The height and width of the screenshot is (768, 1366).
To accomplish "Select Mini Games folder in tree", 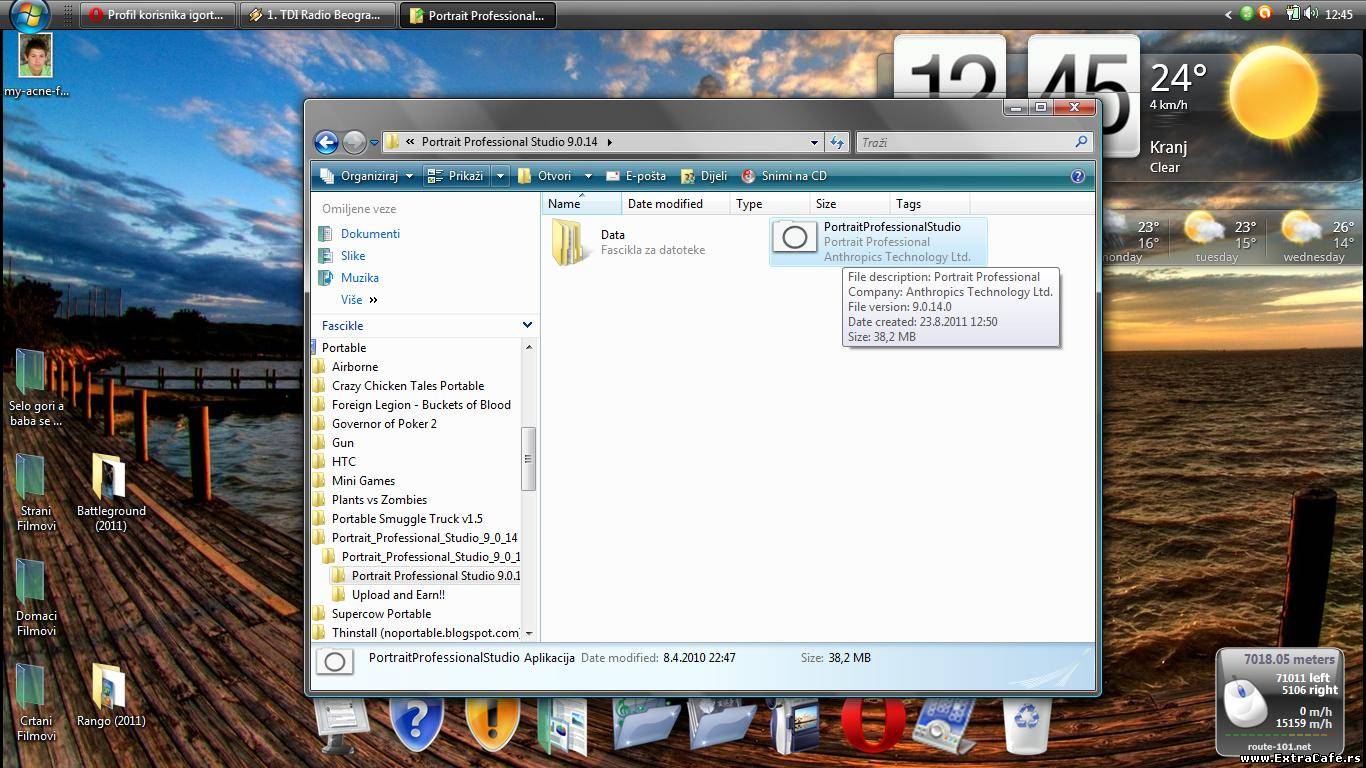I will click(x=363, y=481).
